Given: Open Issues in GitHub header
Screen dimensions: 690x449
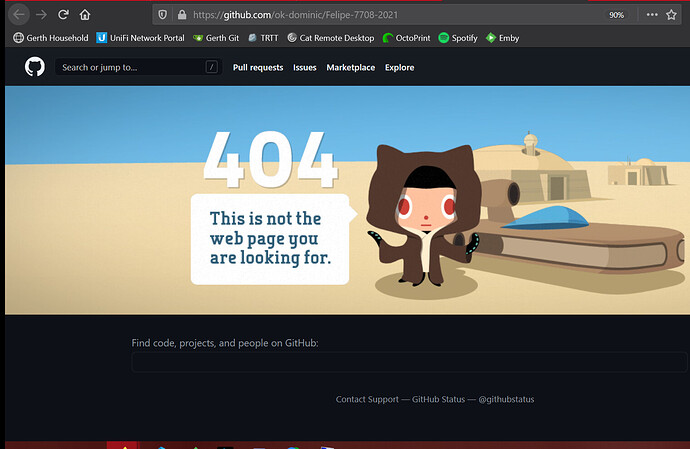Looking at the screenshot, I should tap(305, 67).
